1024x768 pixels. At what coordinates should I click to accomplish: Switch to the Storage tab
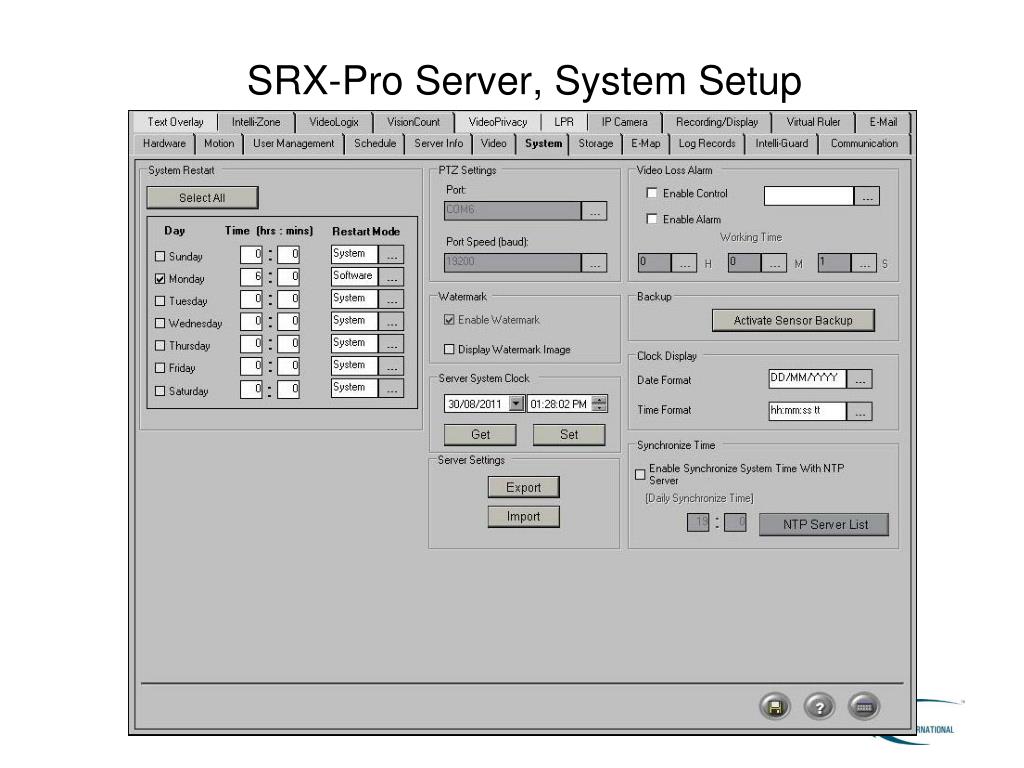click(x=596, y=144)
